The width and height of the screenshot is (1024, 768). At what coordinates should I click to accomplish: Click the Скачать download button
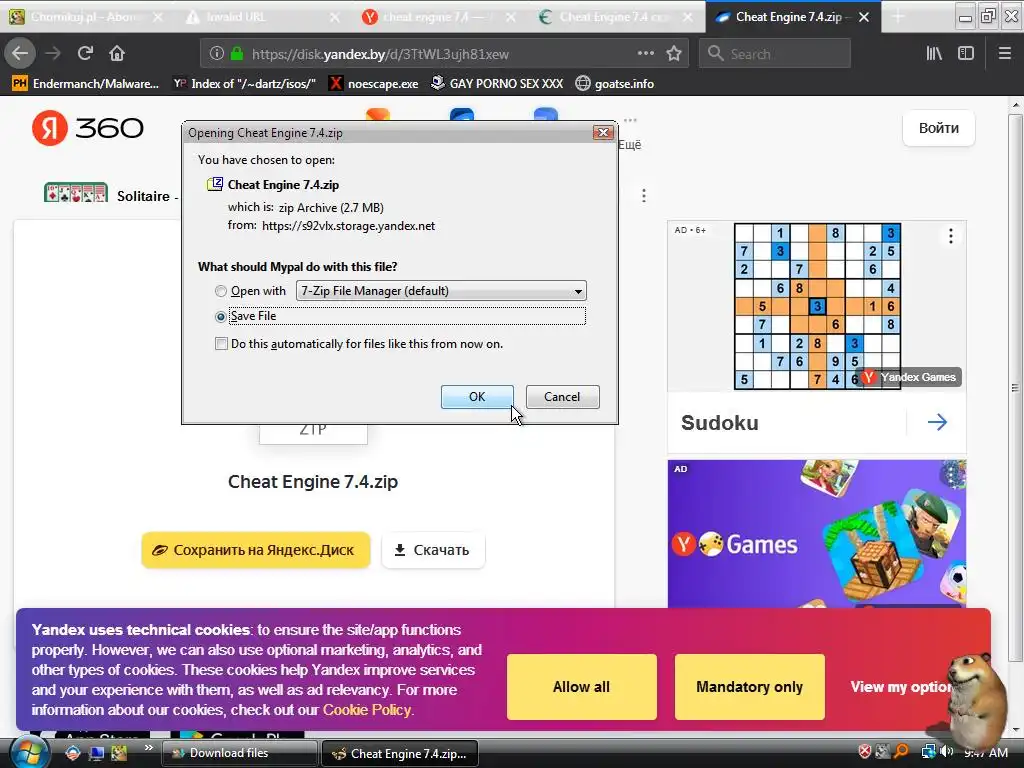point(433,550)
